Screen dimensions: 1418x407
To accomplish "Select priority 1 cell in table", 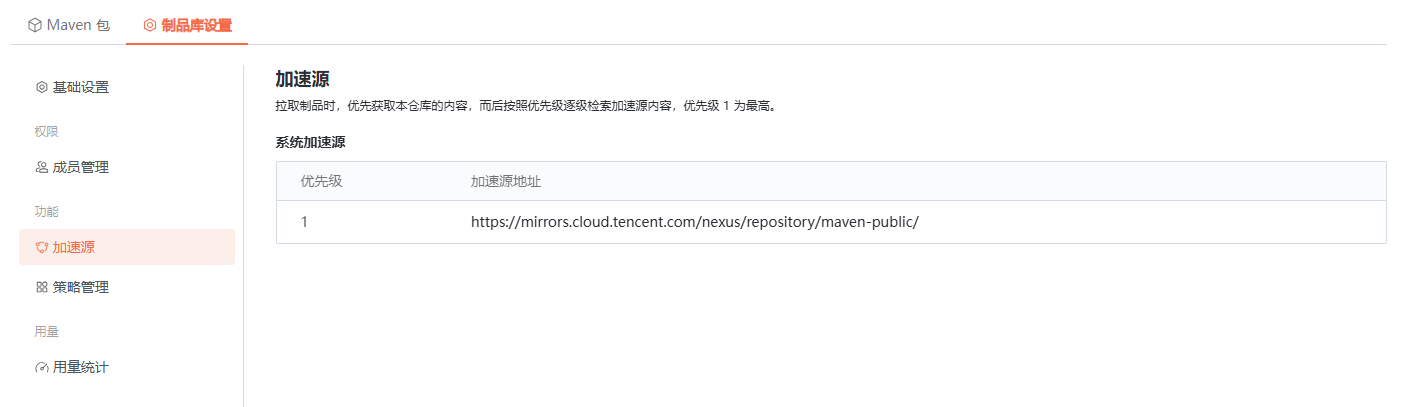I will [x=304, y=222].
